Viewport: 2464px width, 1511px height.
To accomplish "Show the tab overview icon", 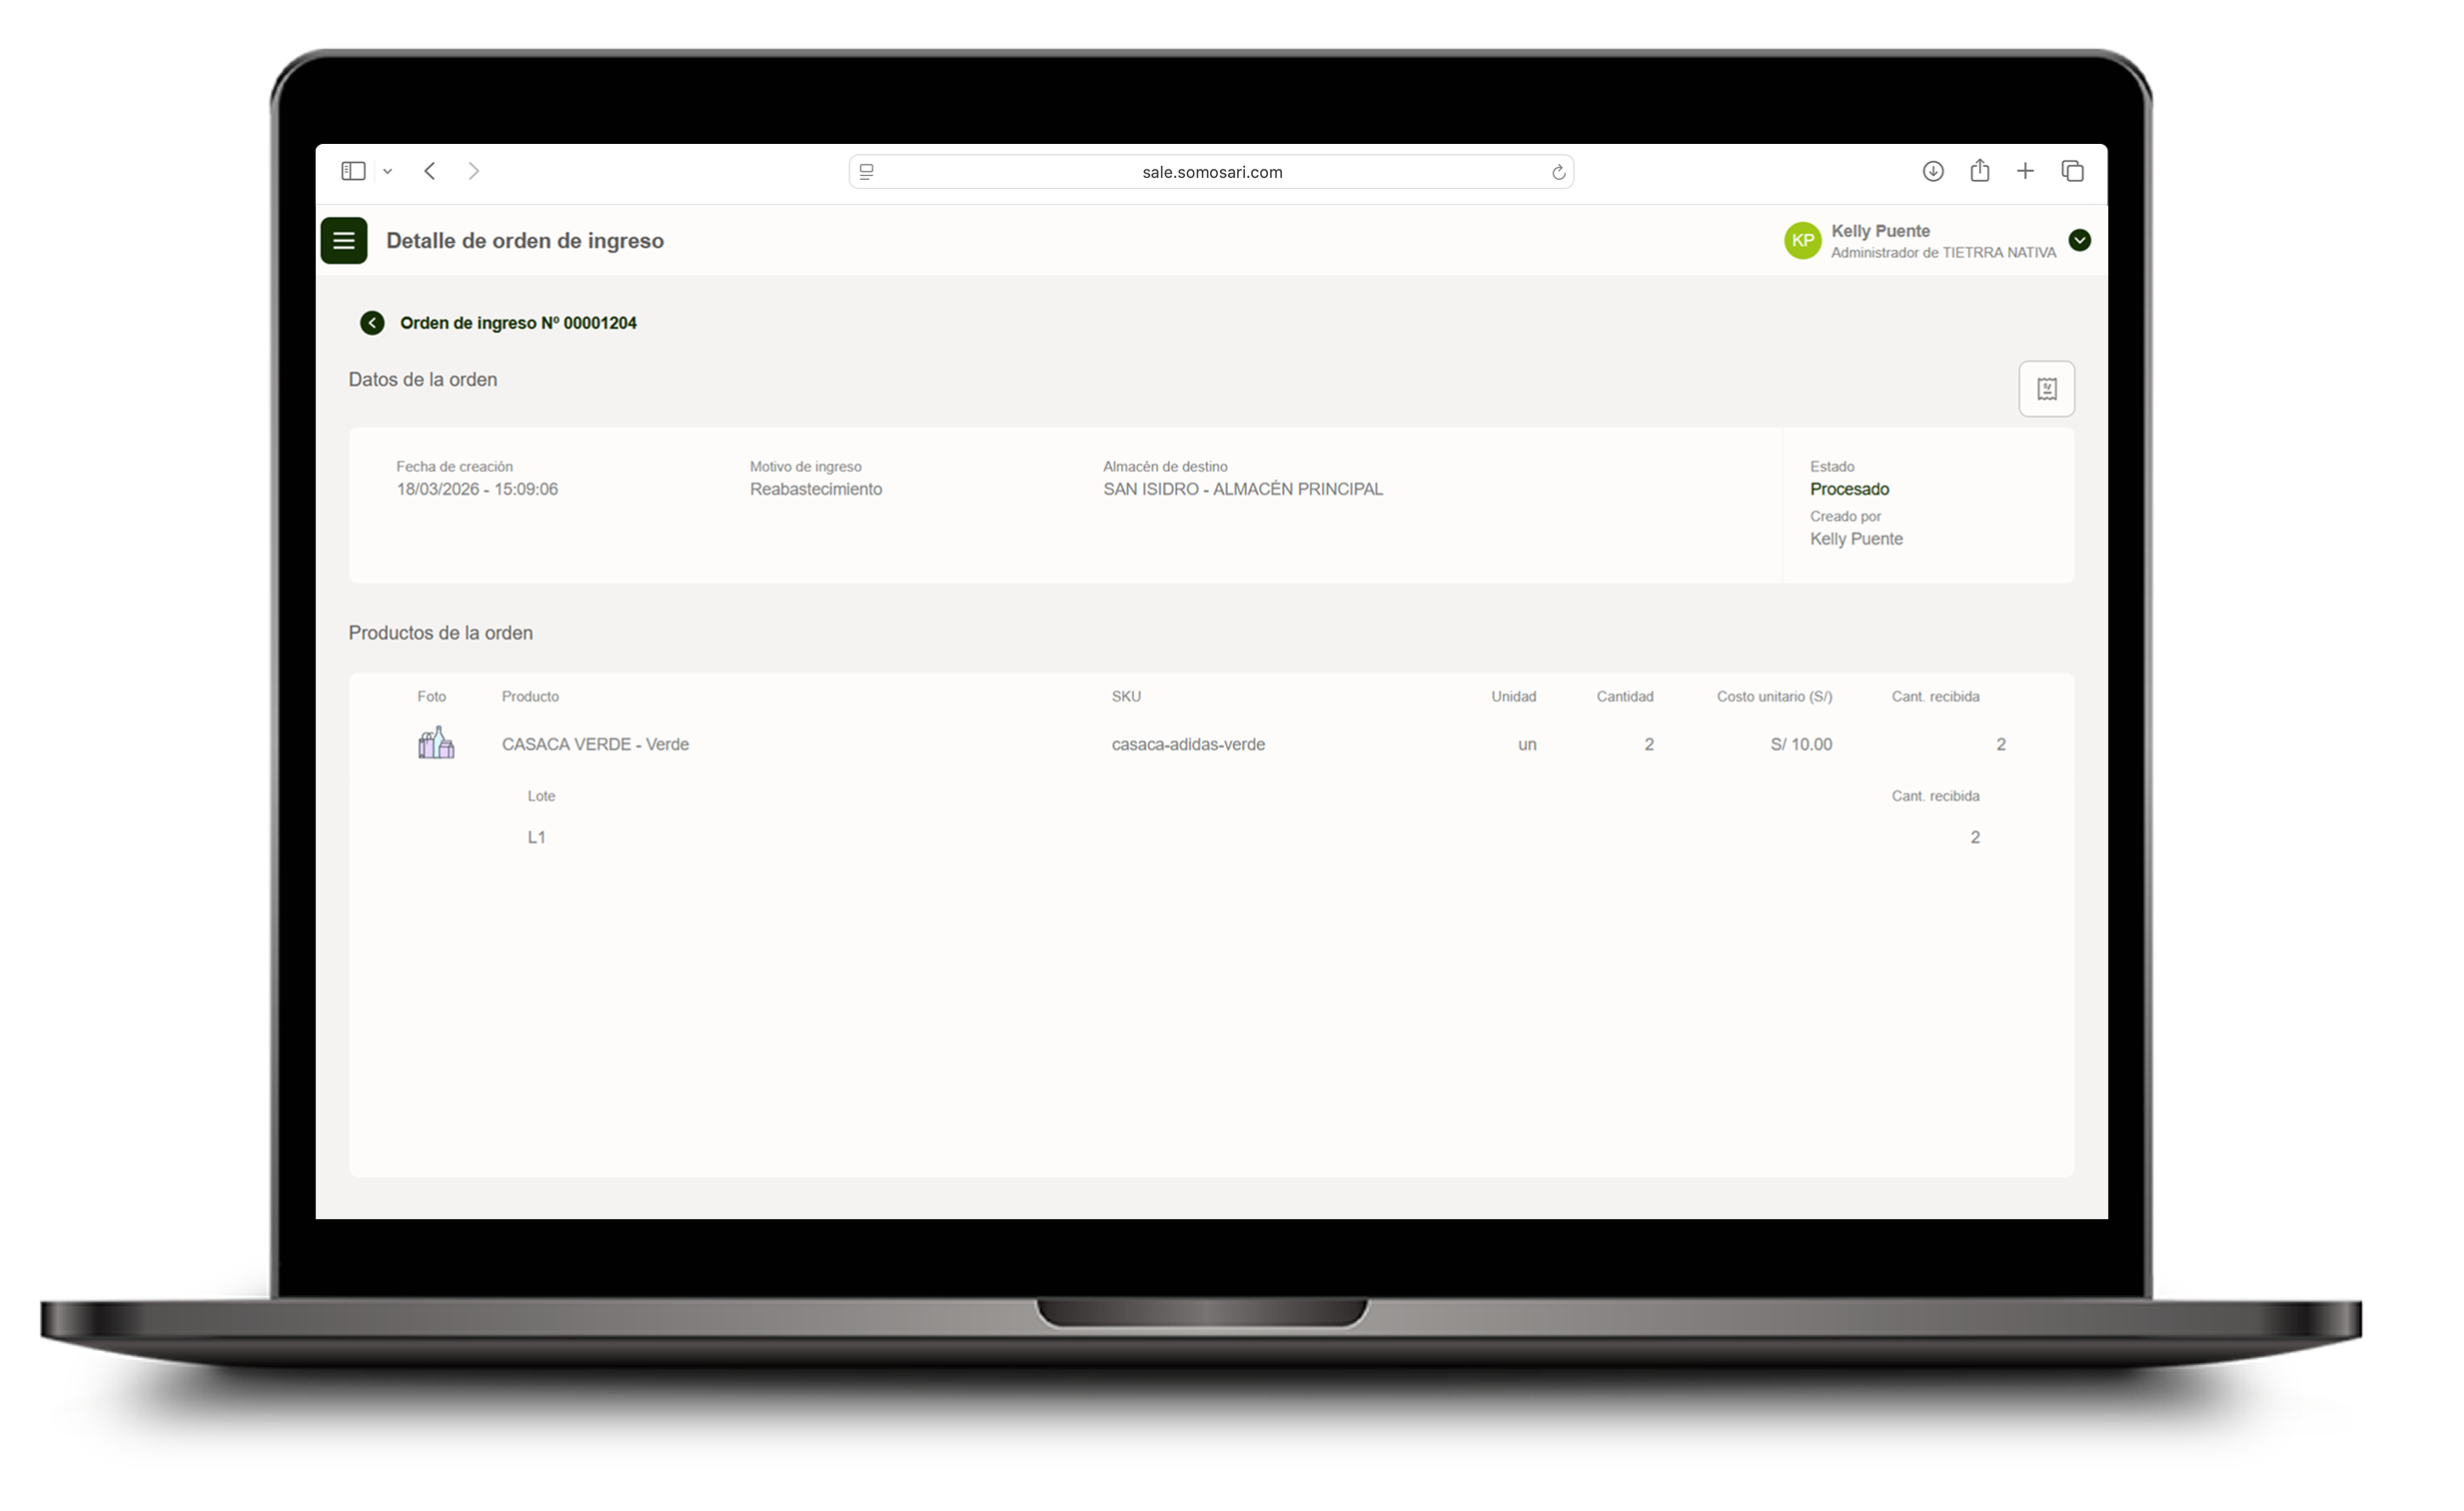I will (x=2073, y=171).
